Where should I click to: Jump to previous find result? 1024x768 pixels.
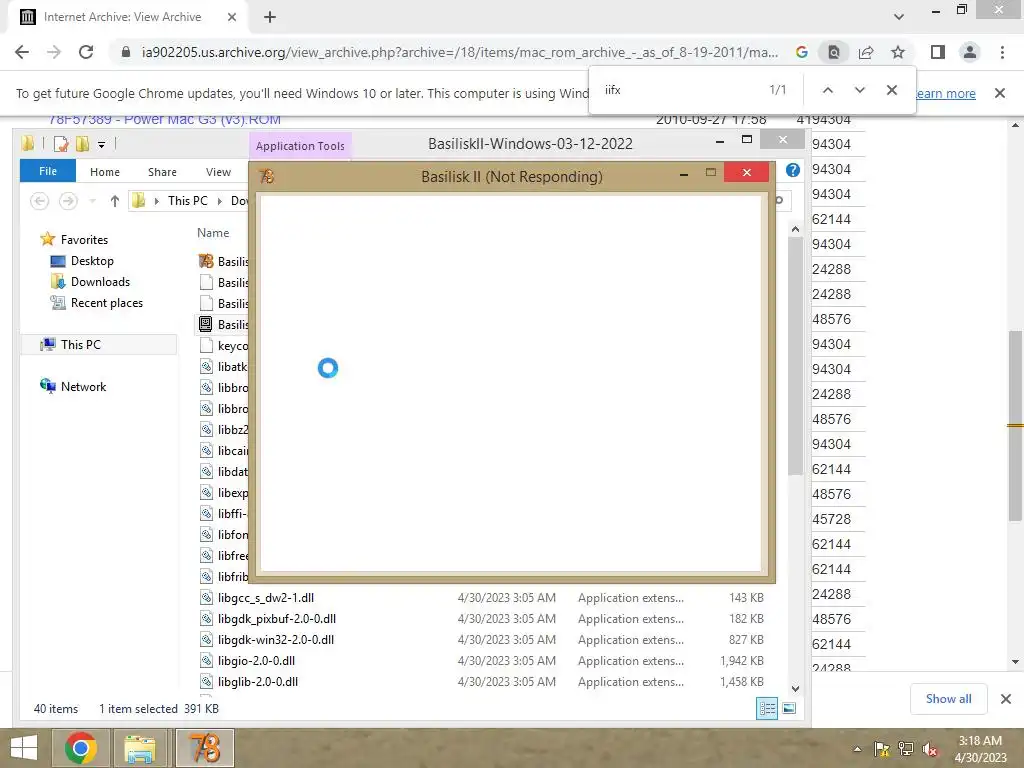pos(827,90)
